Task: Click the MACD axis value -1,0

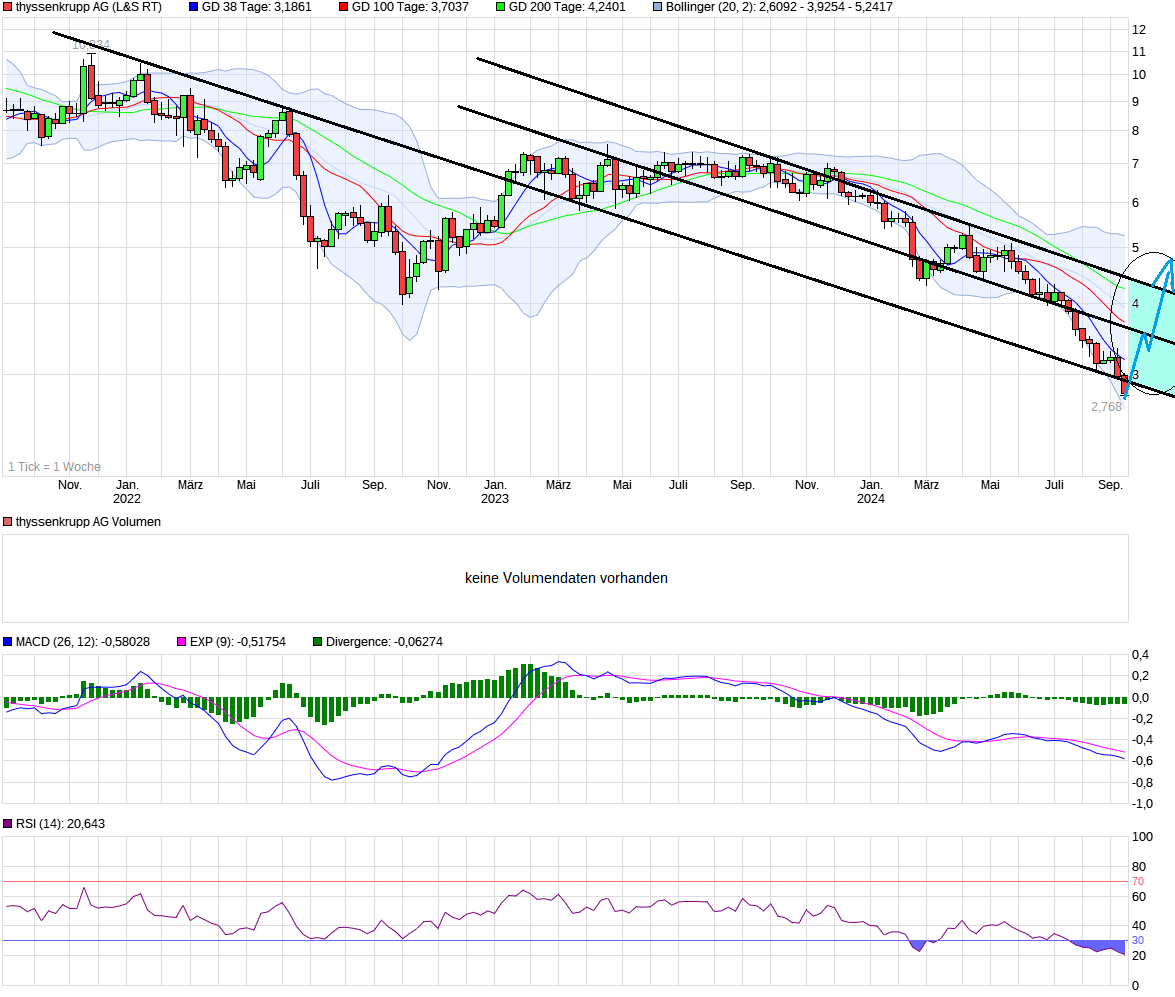Action: (x=1142, y=804)
